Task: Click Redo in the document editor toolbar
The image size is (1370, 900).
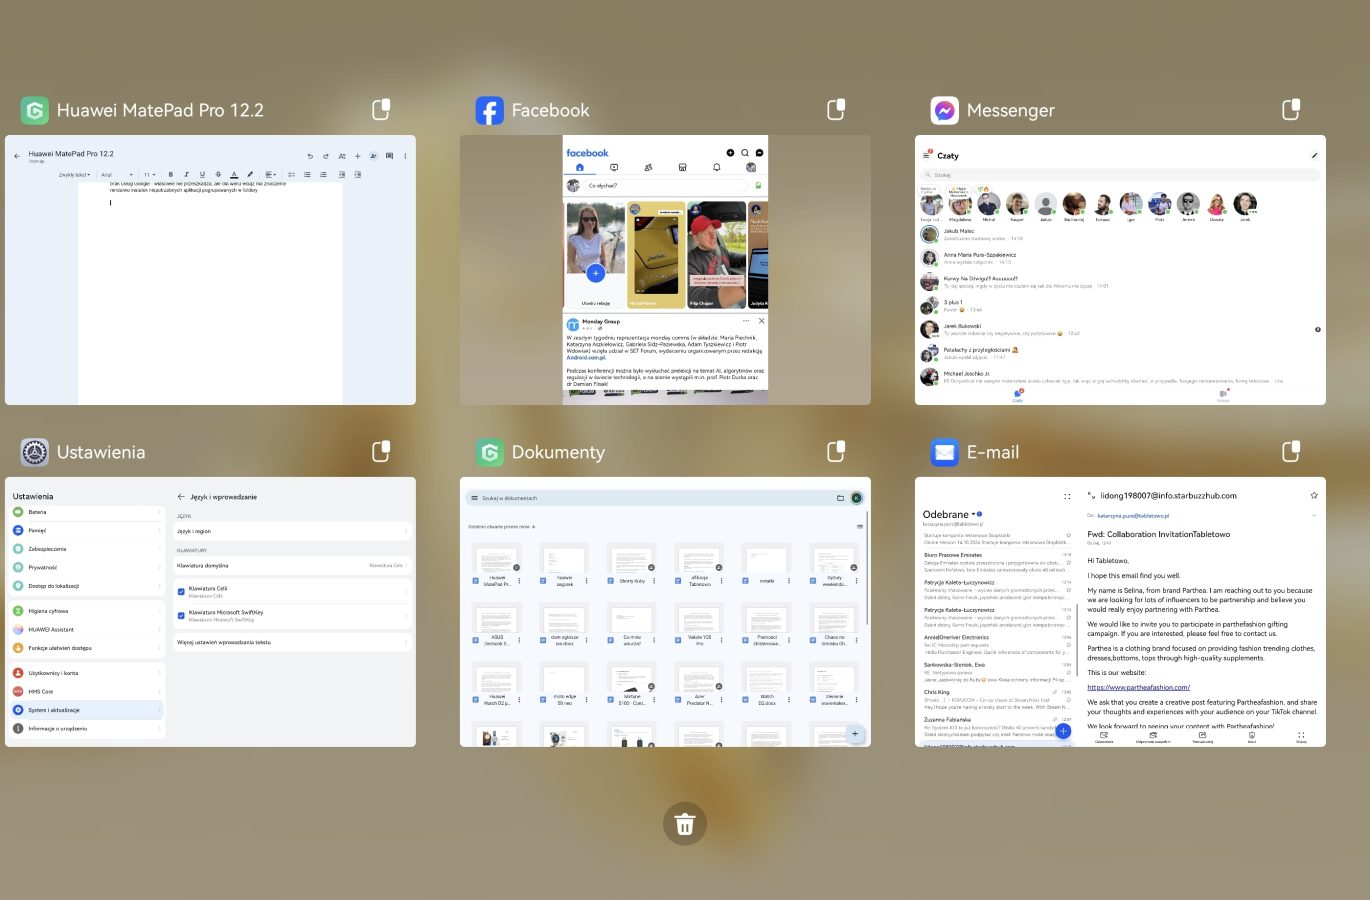Action: (326, 156)
